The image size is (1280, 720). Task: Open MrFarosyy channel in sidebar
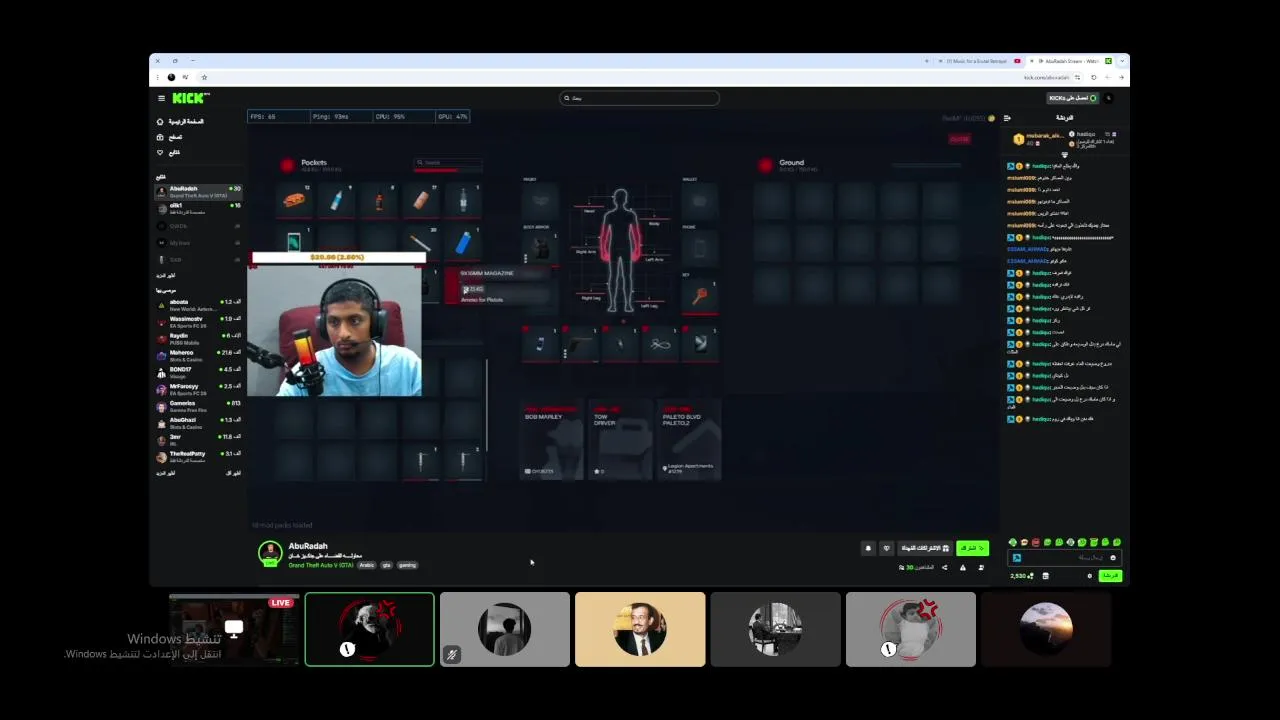(x=199, y=388)
